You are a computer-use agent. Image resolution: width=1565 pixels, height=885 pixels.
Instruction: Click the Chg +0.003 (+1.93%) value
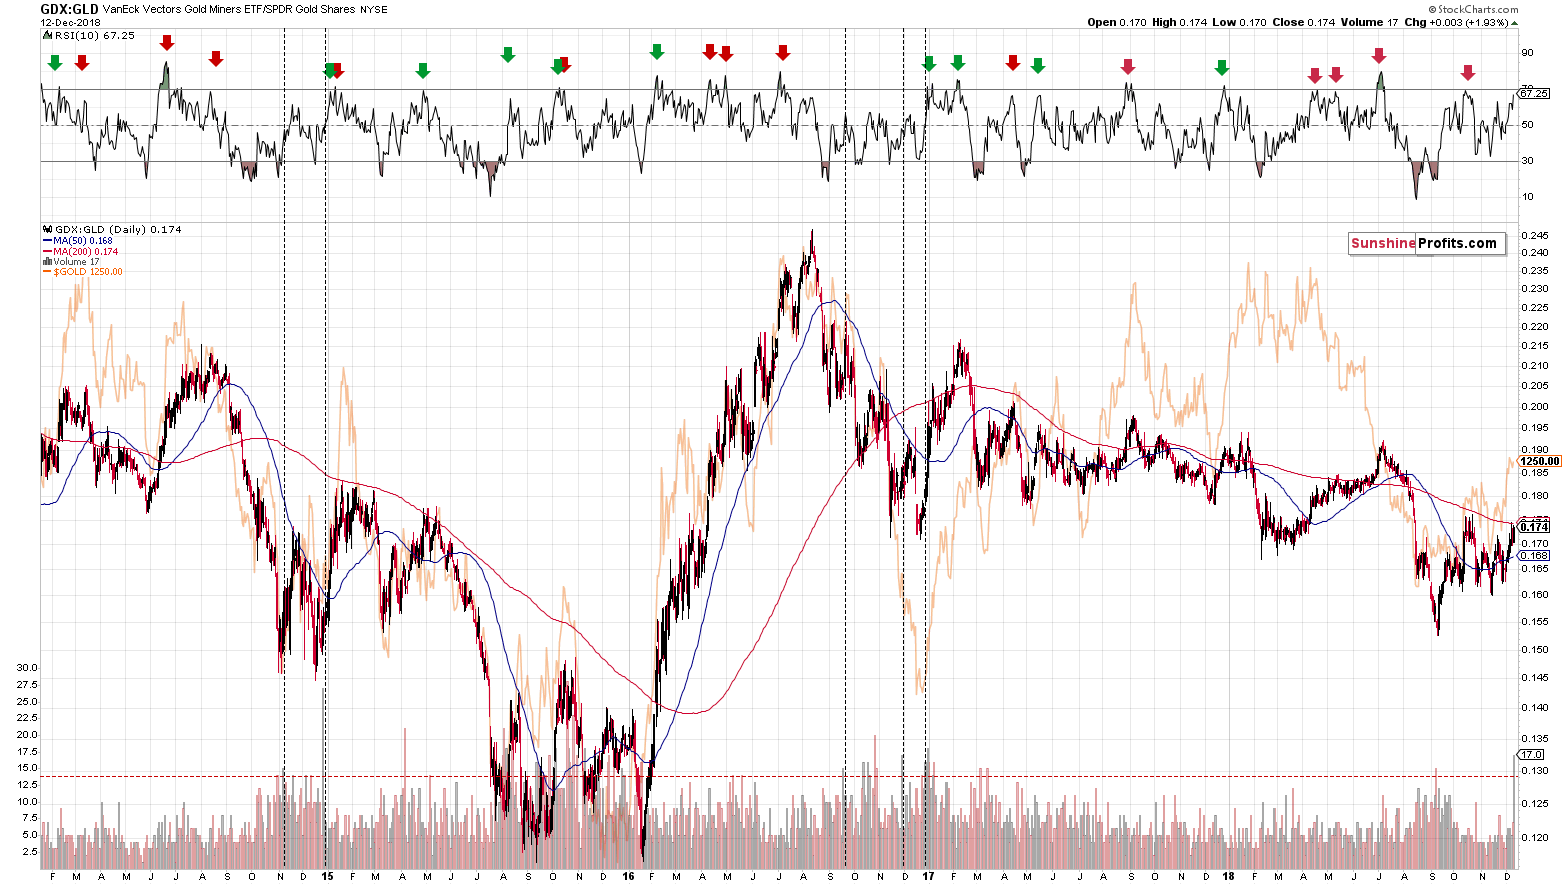point(1456,22)
